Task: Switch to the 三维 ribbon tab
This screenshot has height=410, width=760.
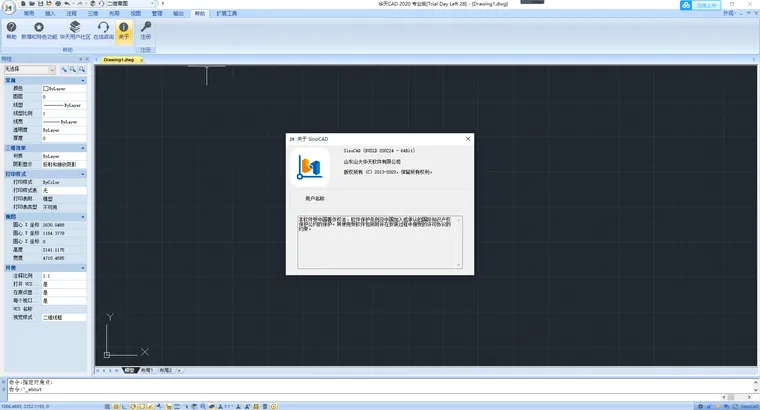Action: pos(93,14)
